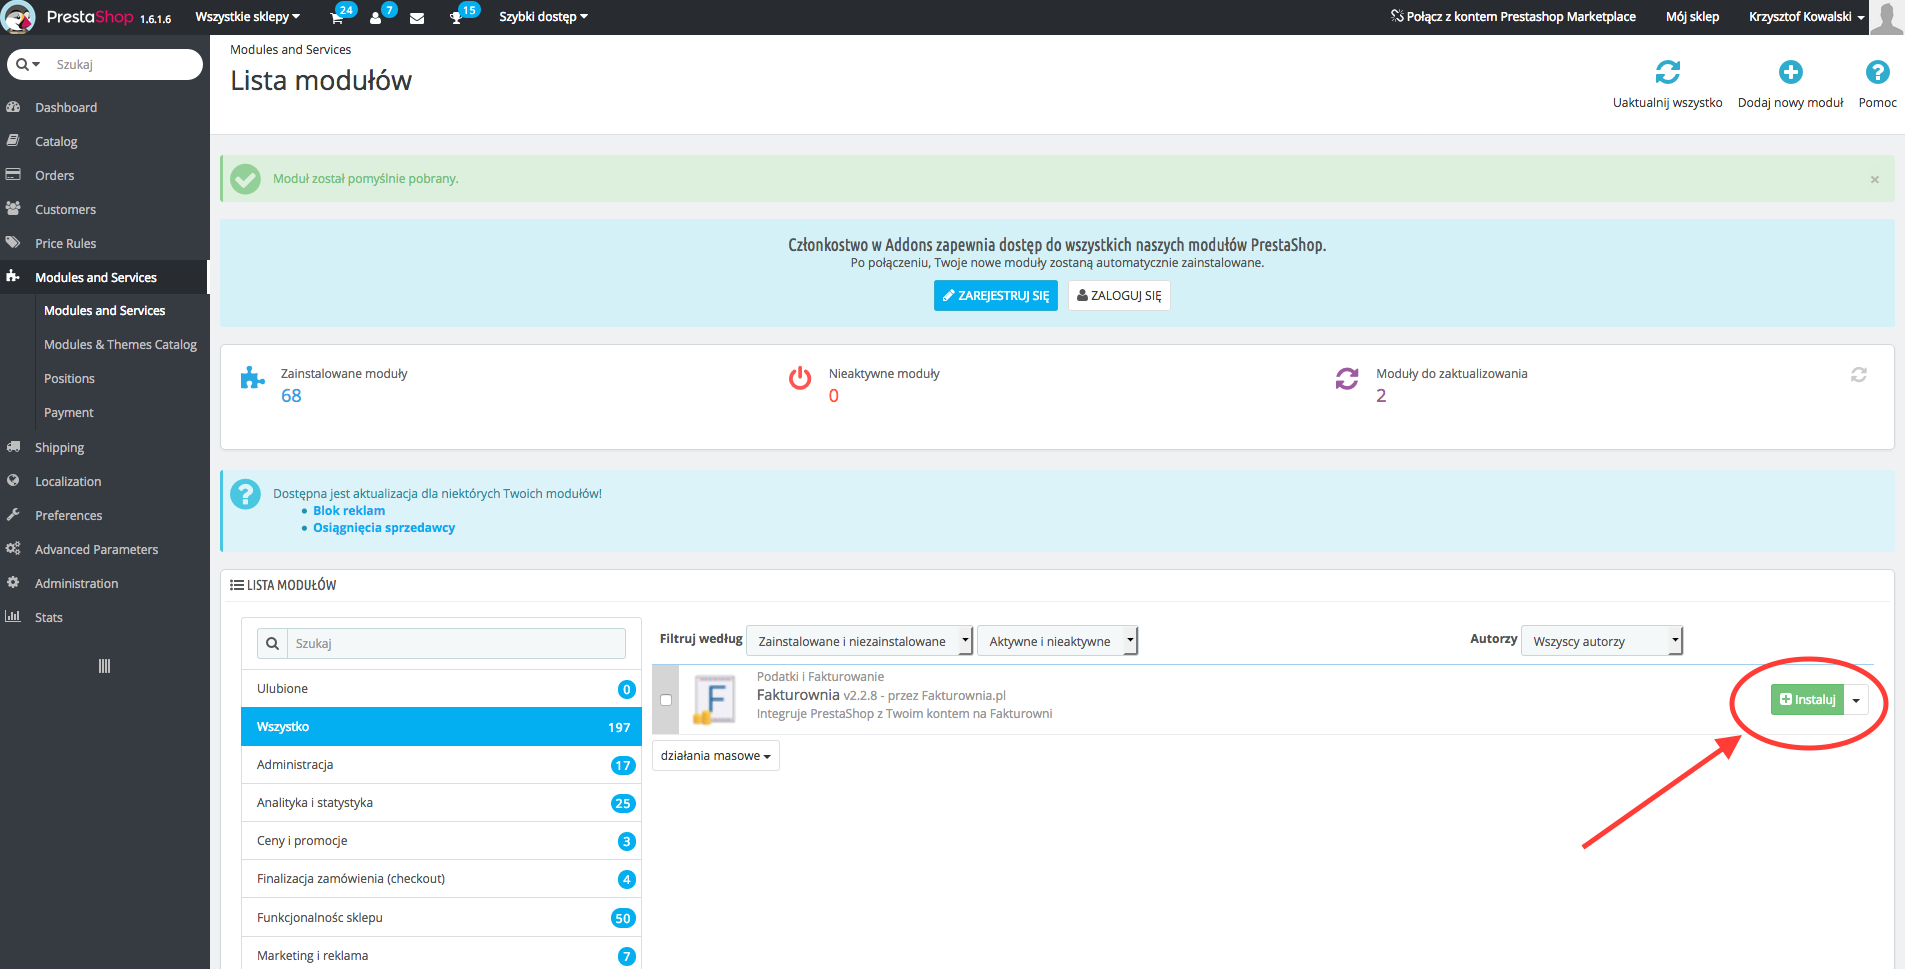1905x969 pixels.
Task: Open the Blok reklam update link
Action: (x=349, y=511)
